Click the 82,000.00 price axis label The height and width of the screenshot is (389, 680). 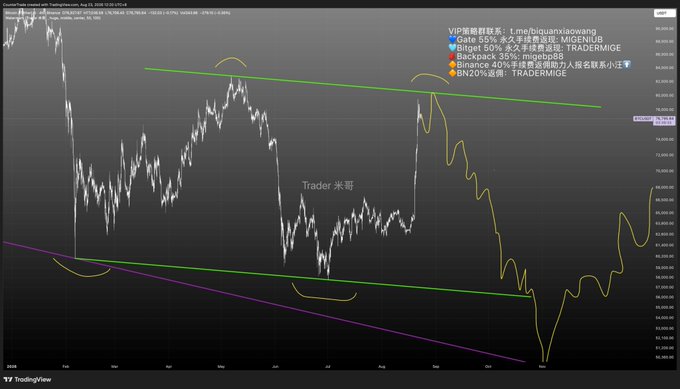click(x=665, y=81)
